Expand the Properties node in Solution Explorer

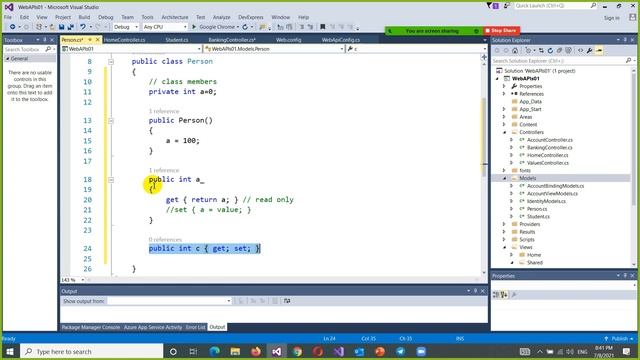(x=504, y=86)
